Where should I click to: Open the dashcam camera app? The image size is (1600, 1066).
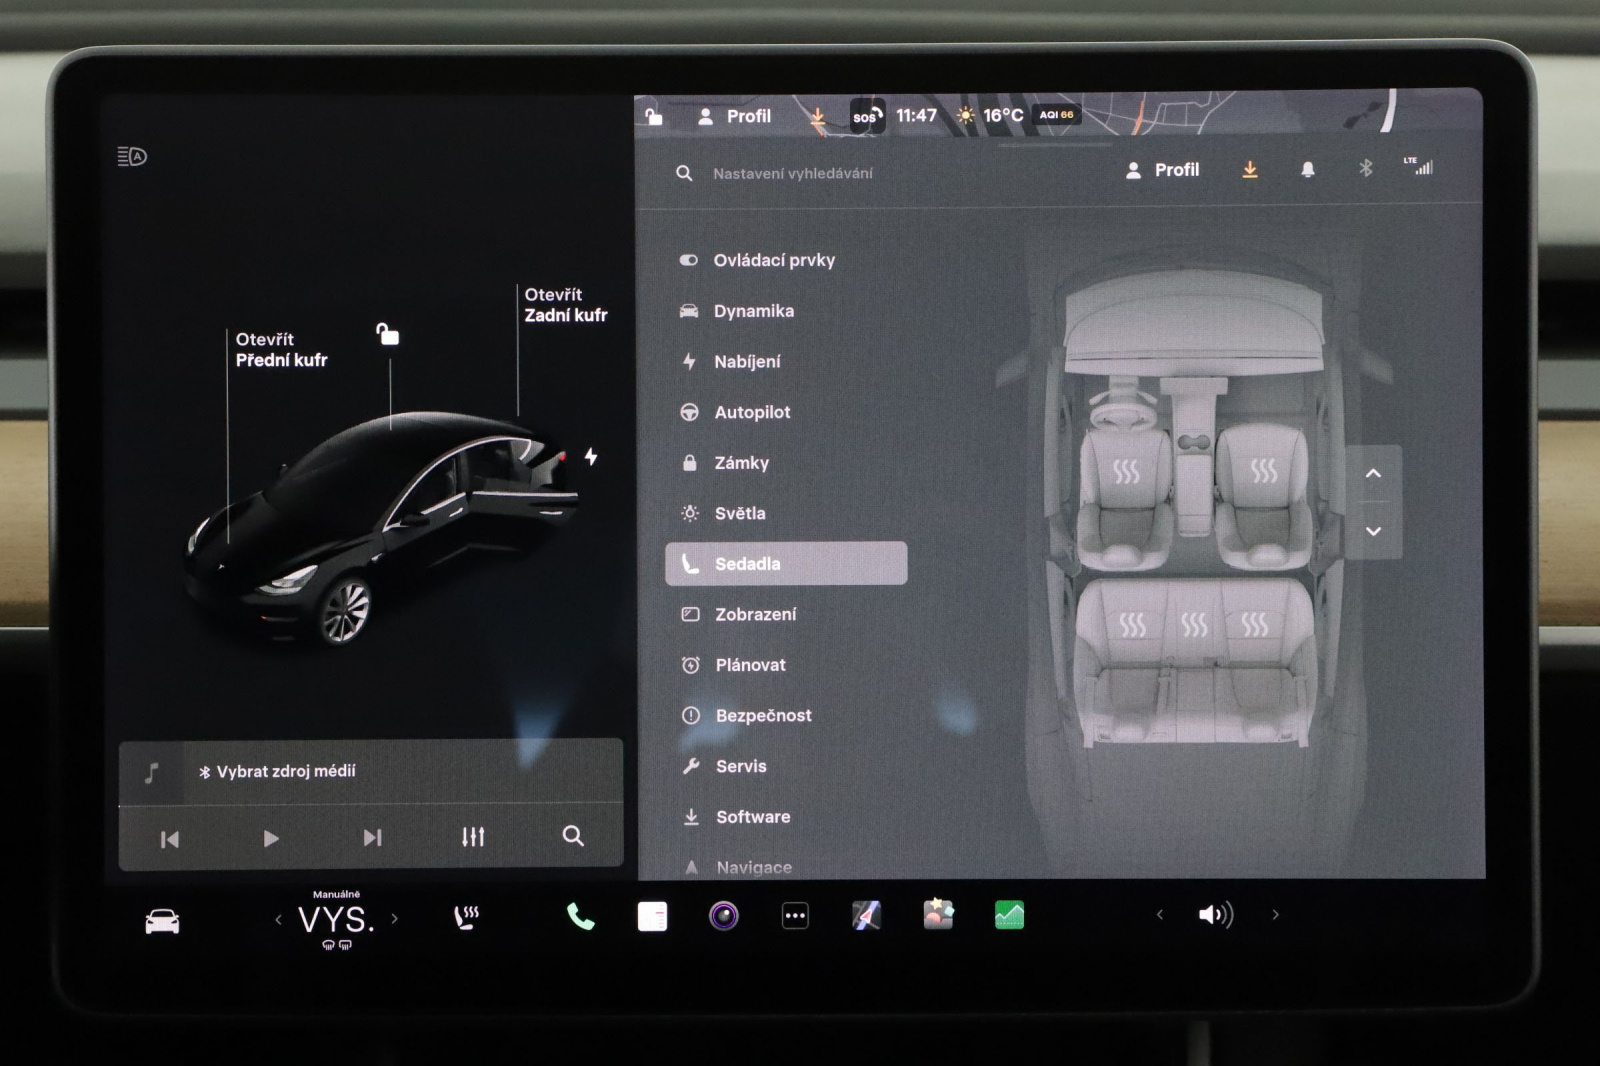tap(723, 916)
